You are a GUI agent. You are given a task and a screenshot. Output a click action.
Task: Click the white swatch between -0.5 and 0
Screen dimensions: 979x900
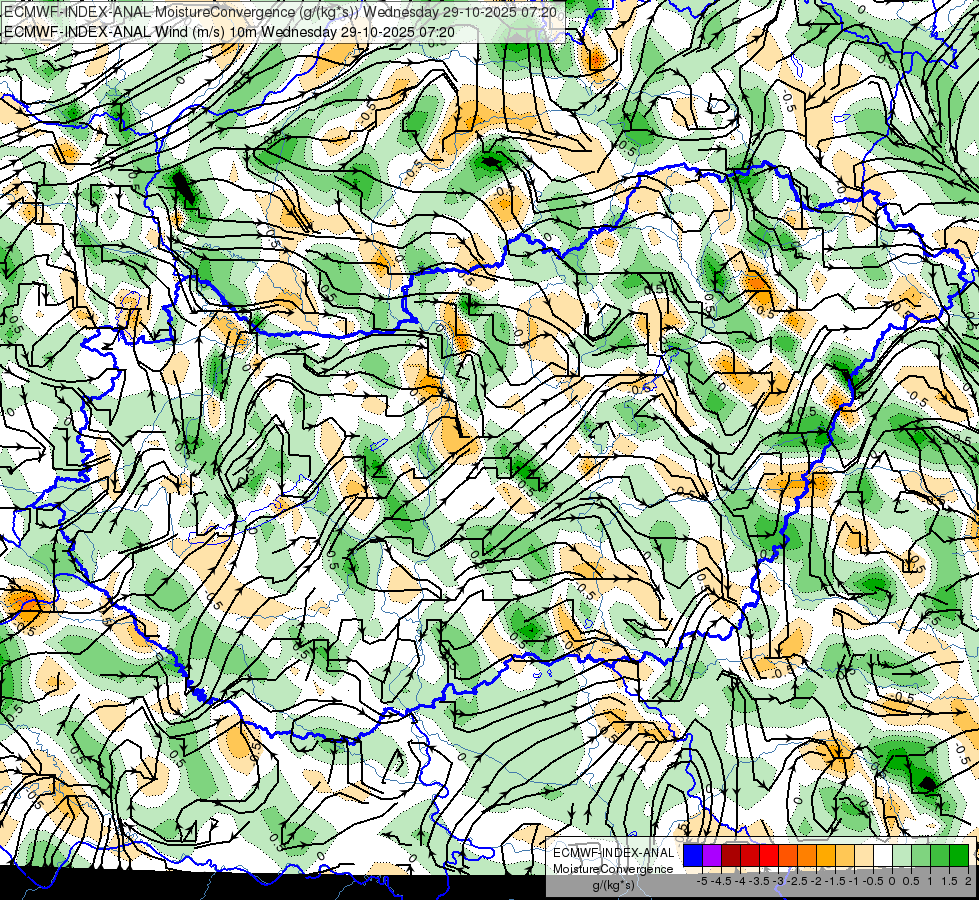(883, 856)
